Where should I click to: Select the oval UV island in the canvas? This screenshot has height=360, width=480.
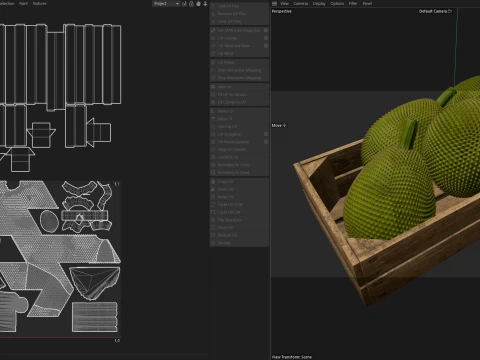click(49, 221)
